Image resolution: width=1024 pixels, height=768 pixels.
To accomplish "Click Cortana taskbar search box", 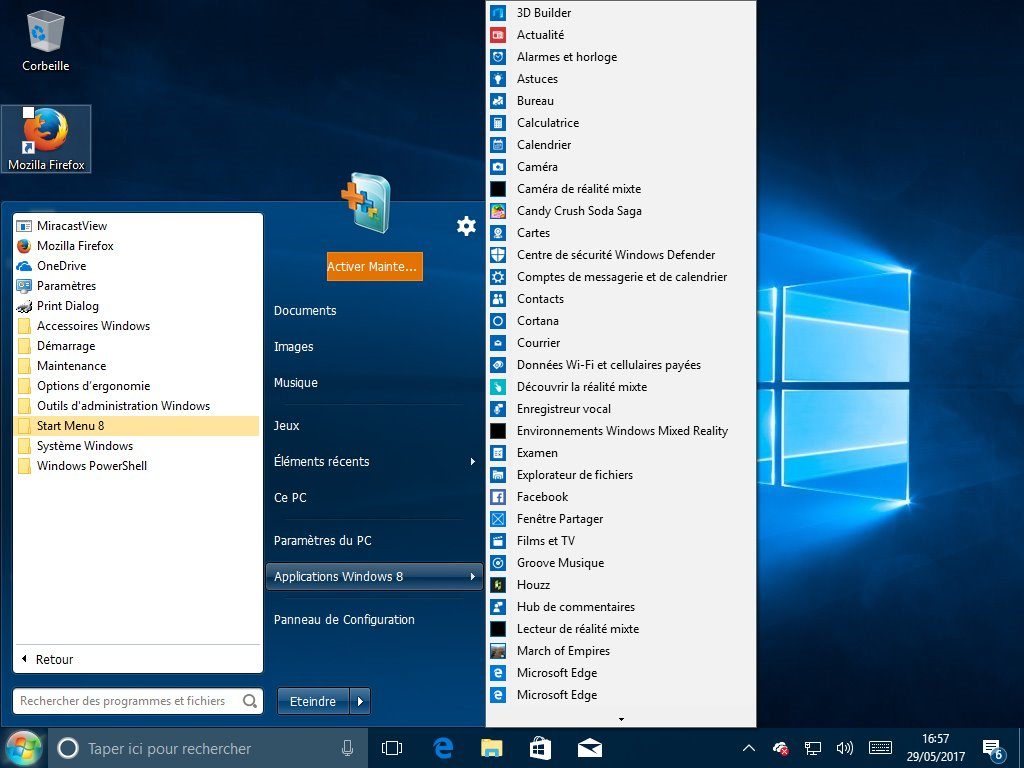I will (209, 748).
